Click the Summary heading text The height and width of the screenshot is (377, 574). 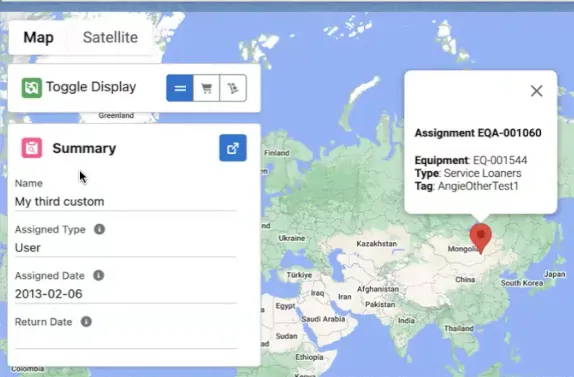[x=84, y=148]
